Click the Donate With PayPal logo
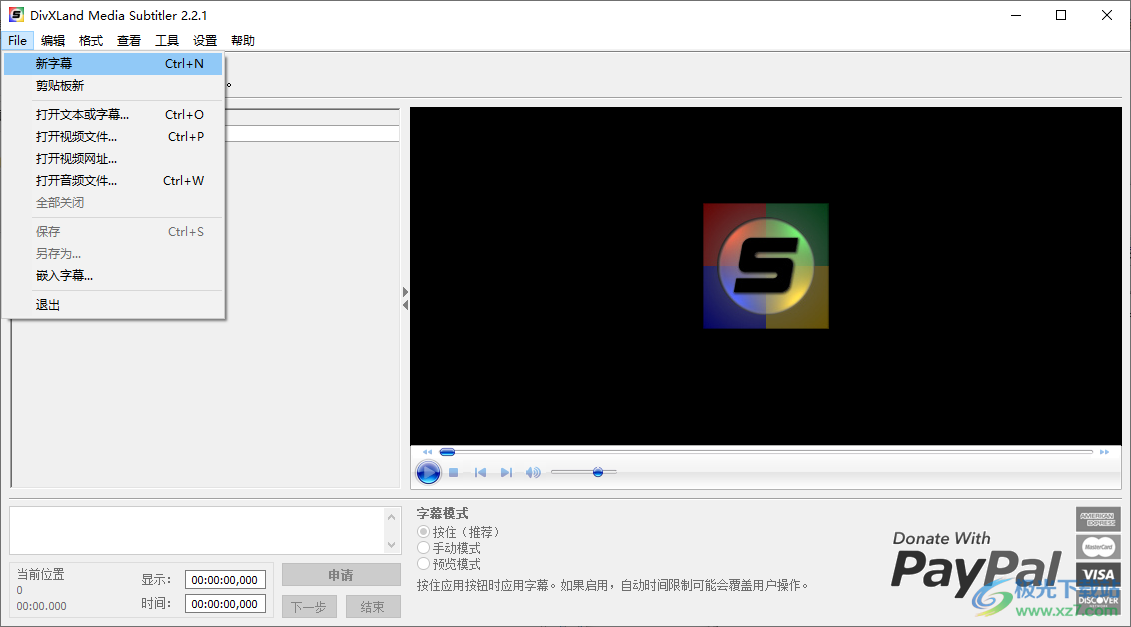This screenshot has width=1131, height=627. point(977,566)
